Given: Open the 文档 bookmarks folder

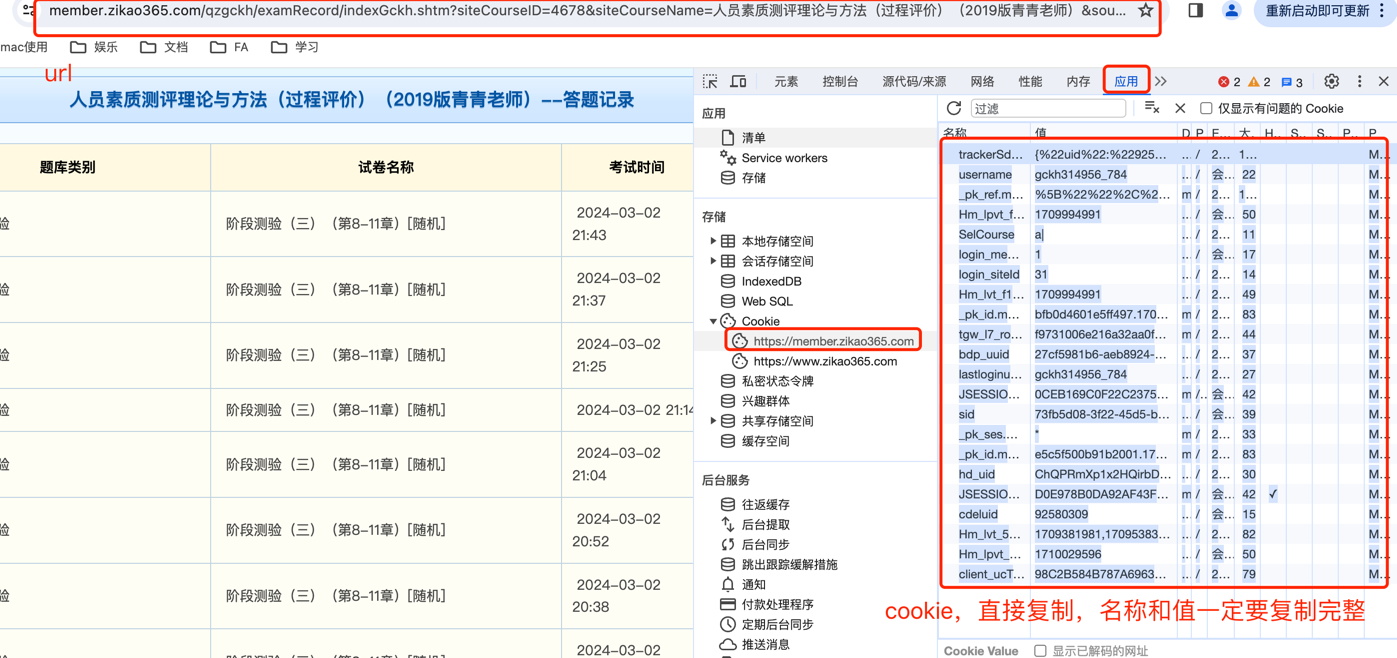Looking at the screenshot, I should (x=164, y=47).
